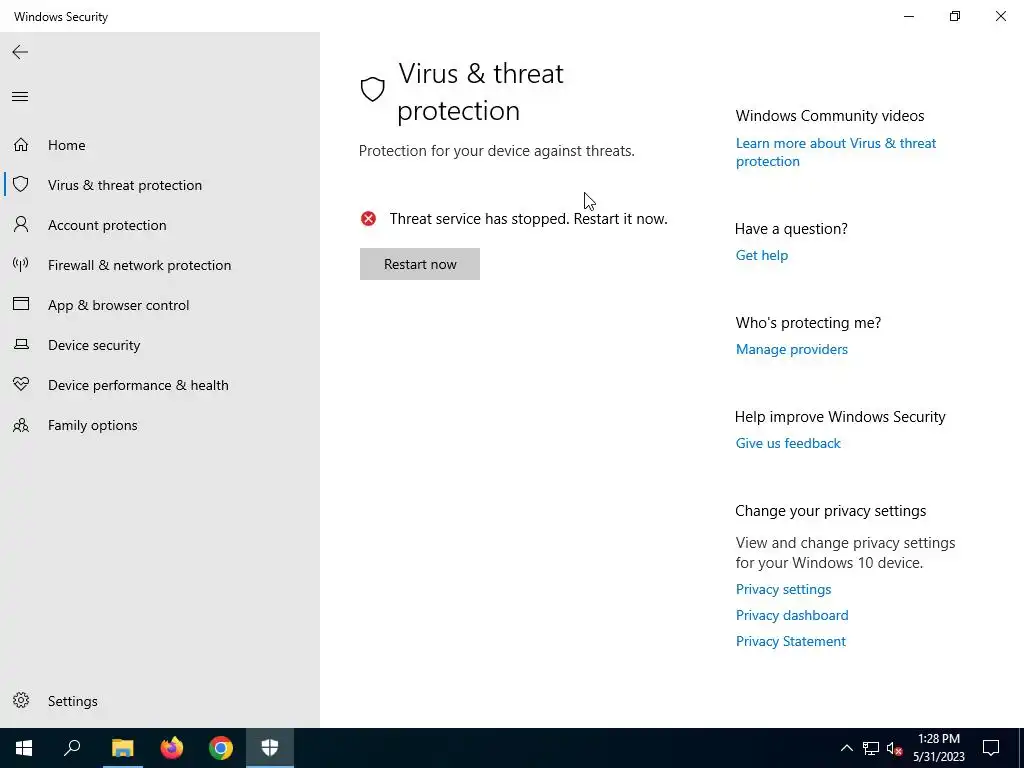Screen dimensions: 1024x768
Task: Open Firewall & network protection section
Action: coord(160,264)
